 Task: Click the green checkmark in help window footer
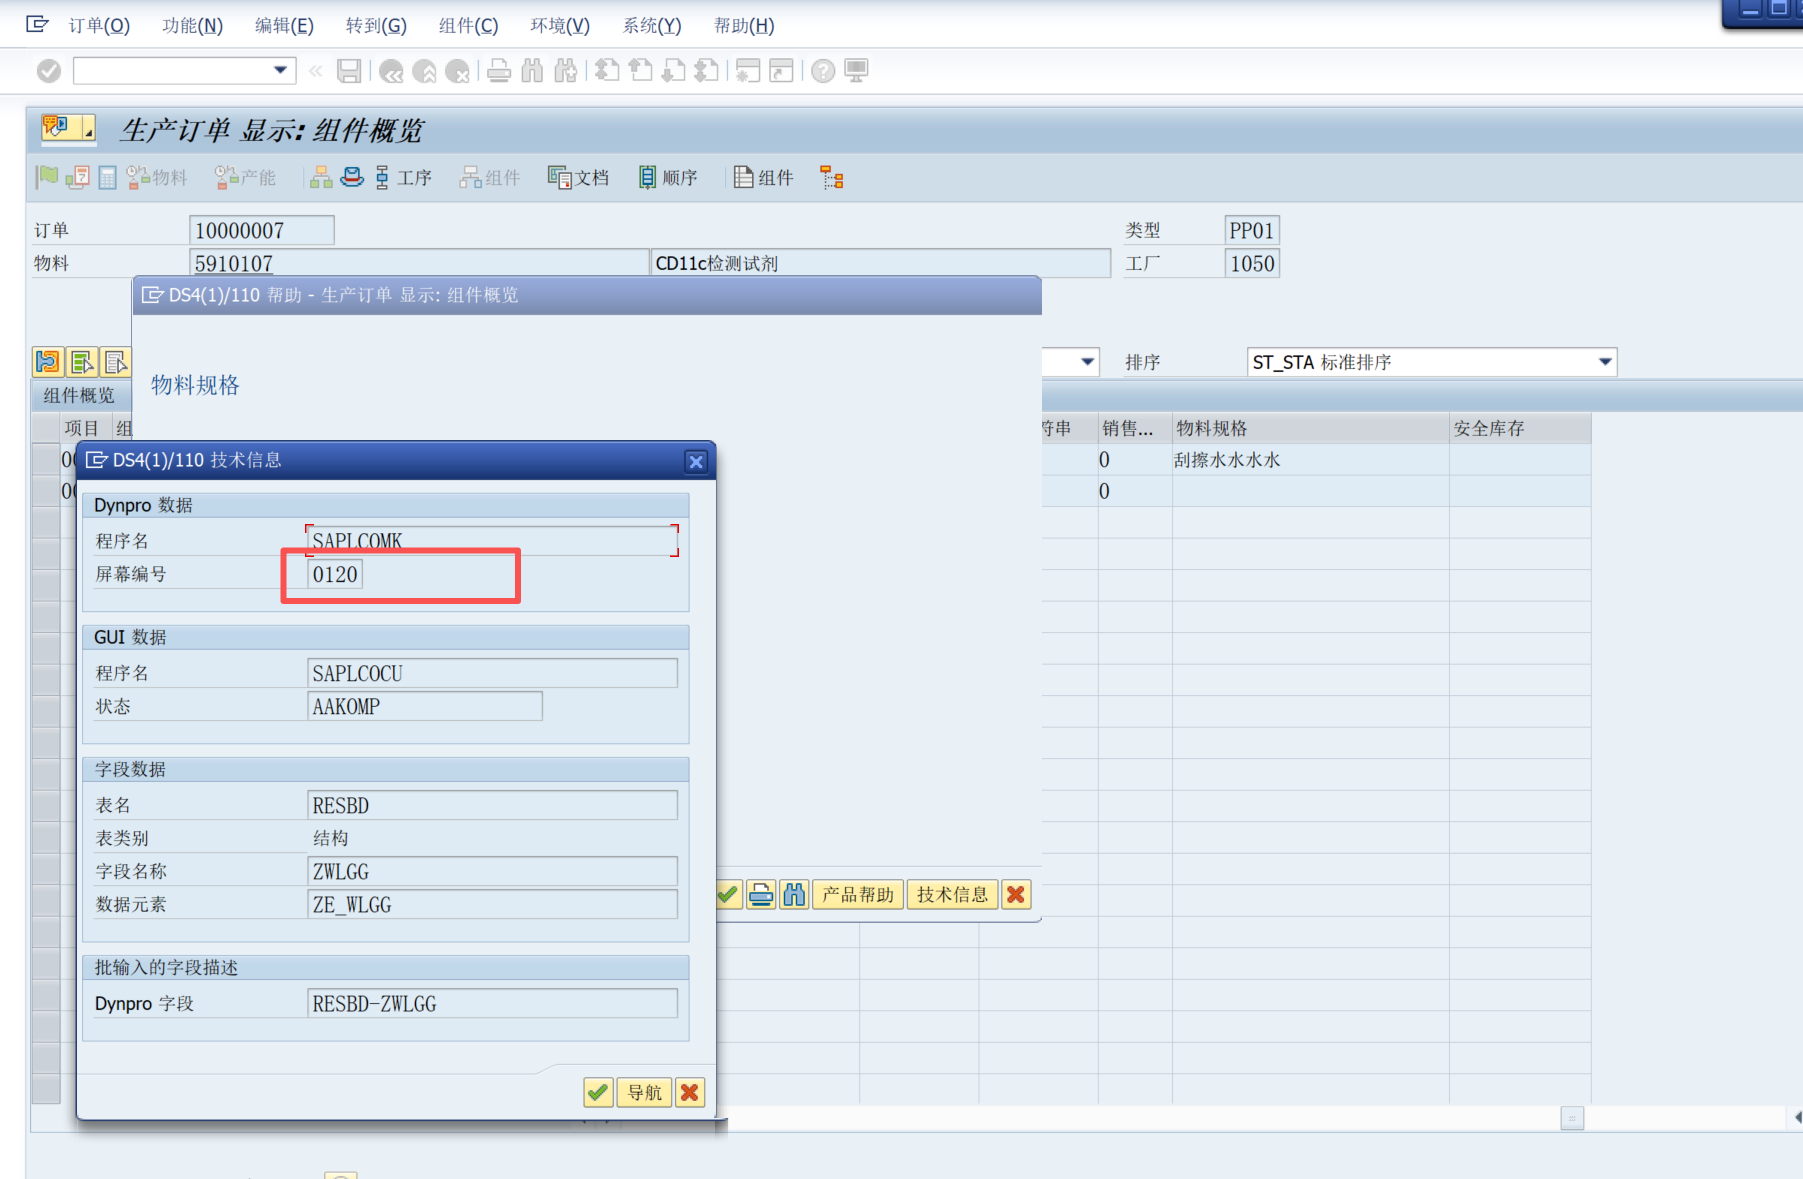(729, 894)
